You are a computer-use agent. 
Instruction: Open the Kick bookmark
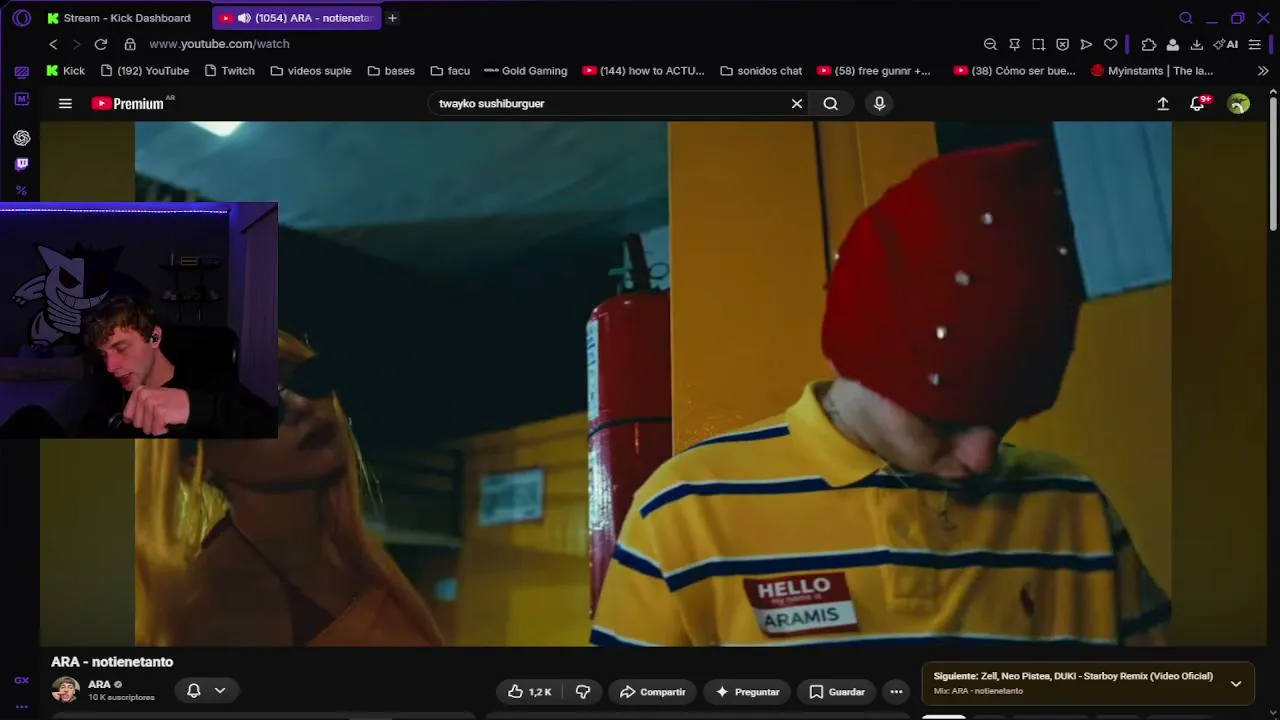65,71
